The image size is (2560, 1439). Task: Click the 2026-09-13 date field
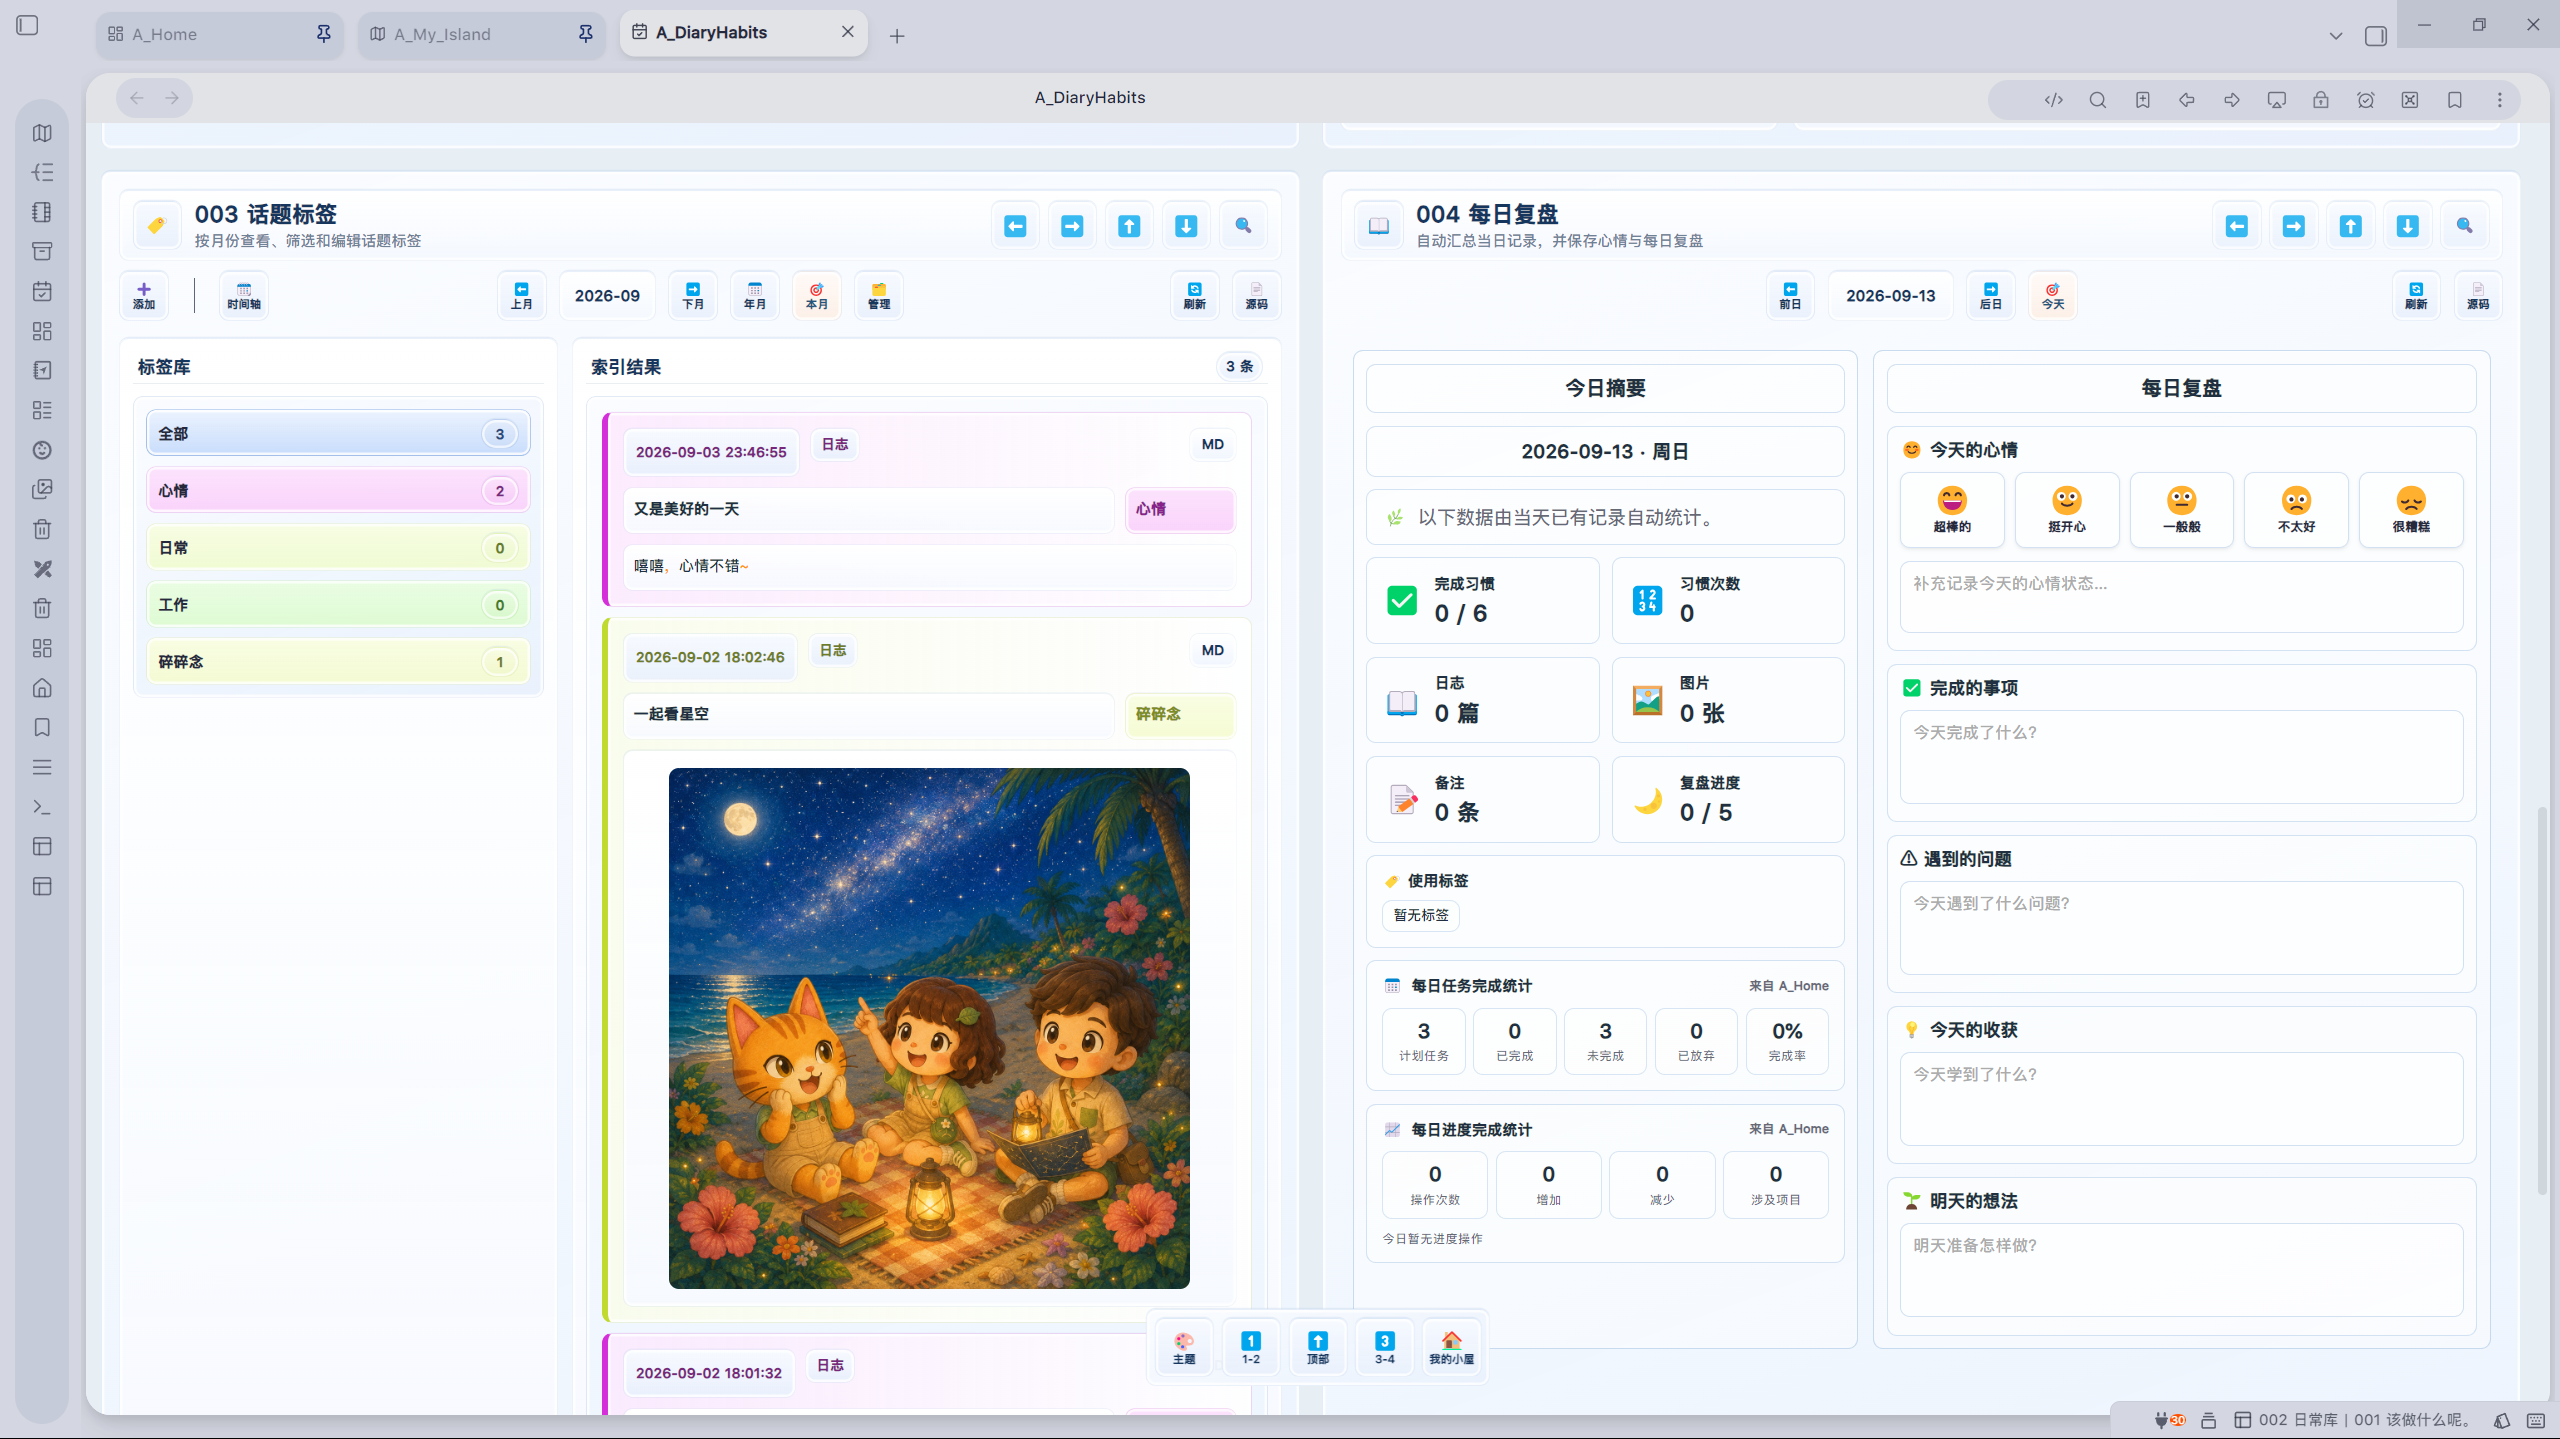[x=1890, y=296]
